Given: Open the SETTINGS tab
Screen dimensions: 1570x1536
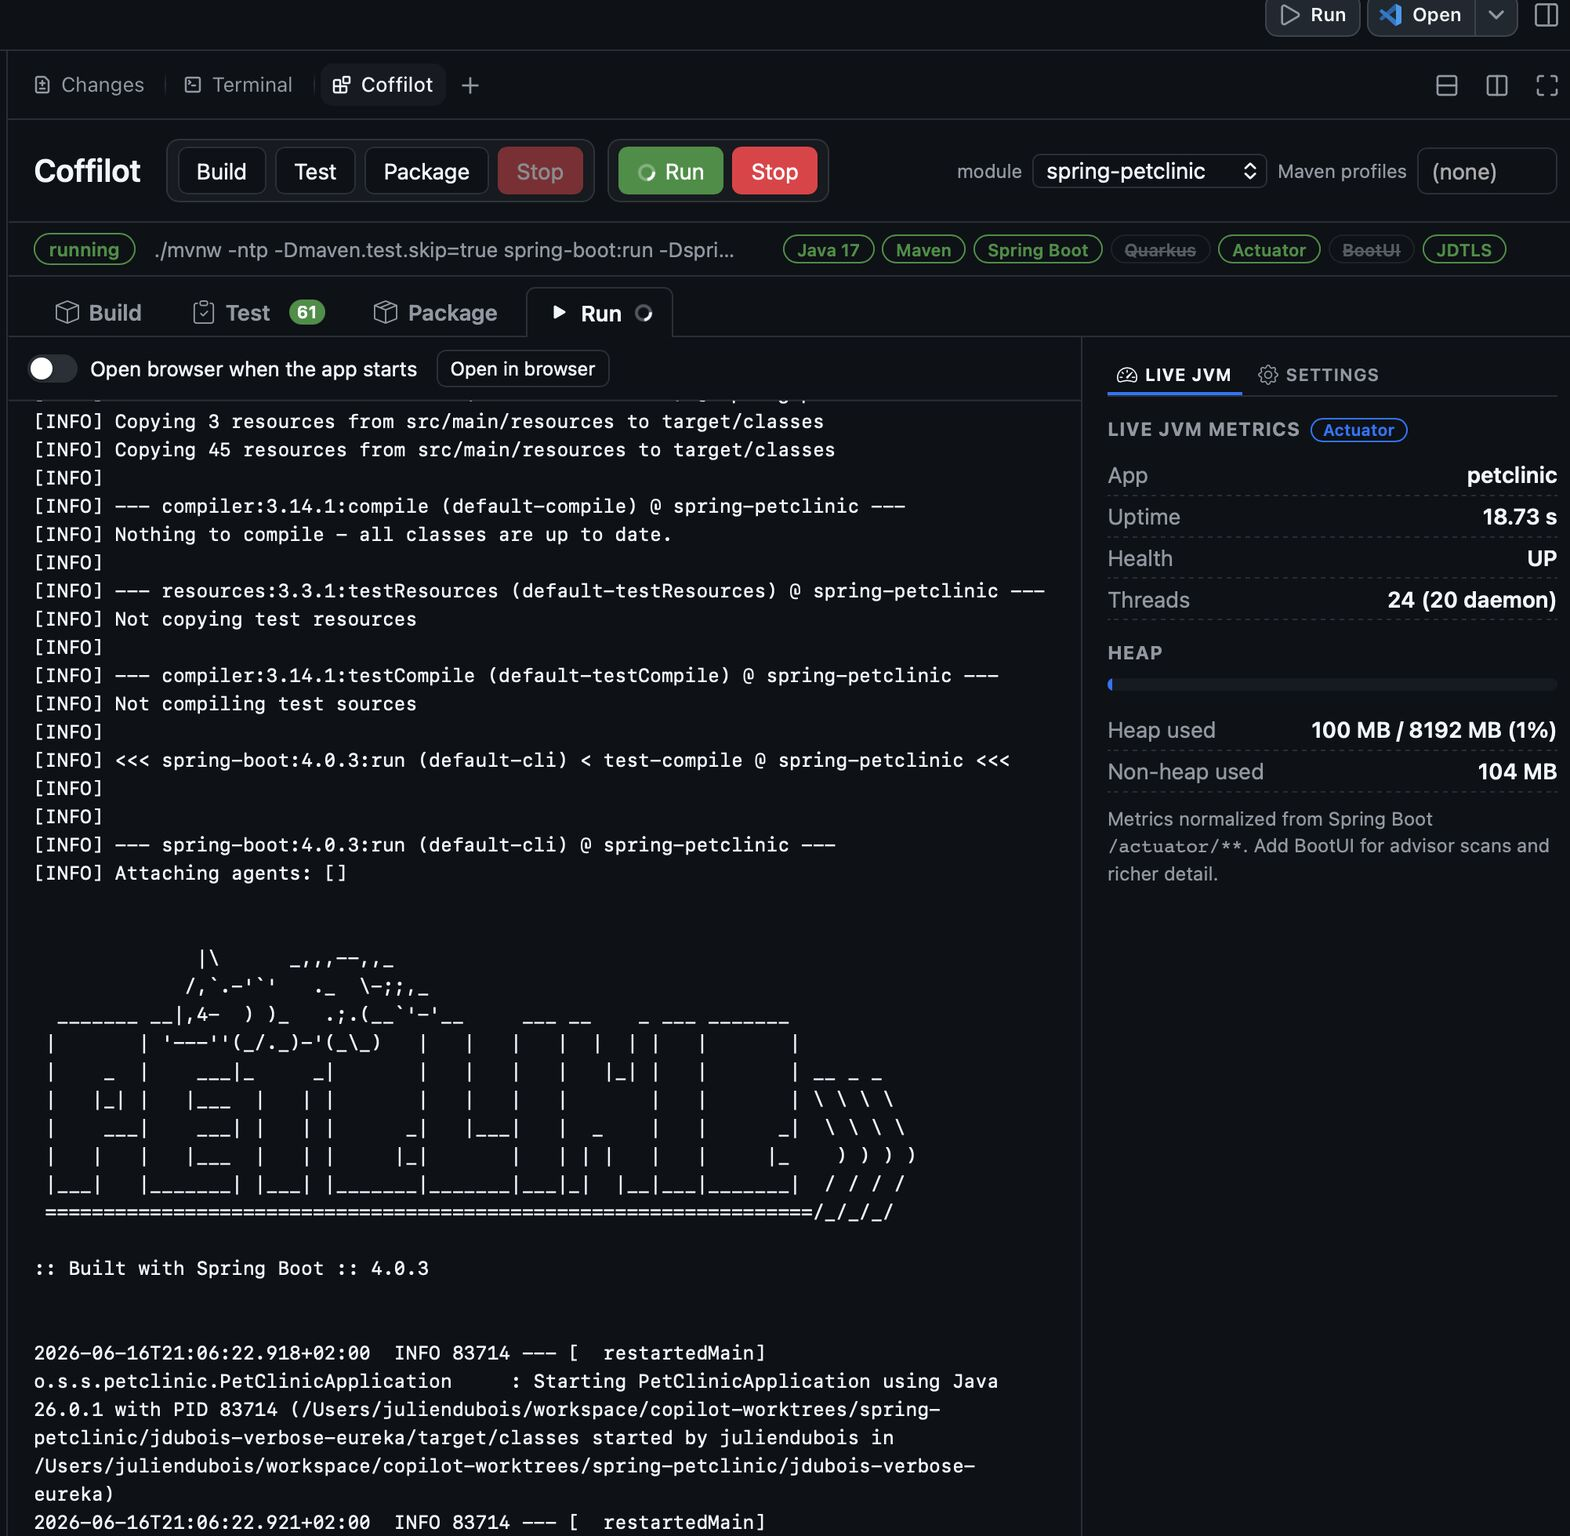Looking at the screenshot, I should [1318, 375].
